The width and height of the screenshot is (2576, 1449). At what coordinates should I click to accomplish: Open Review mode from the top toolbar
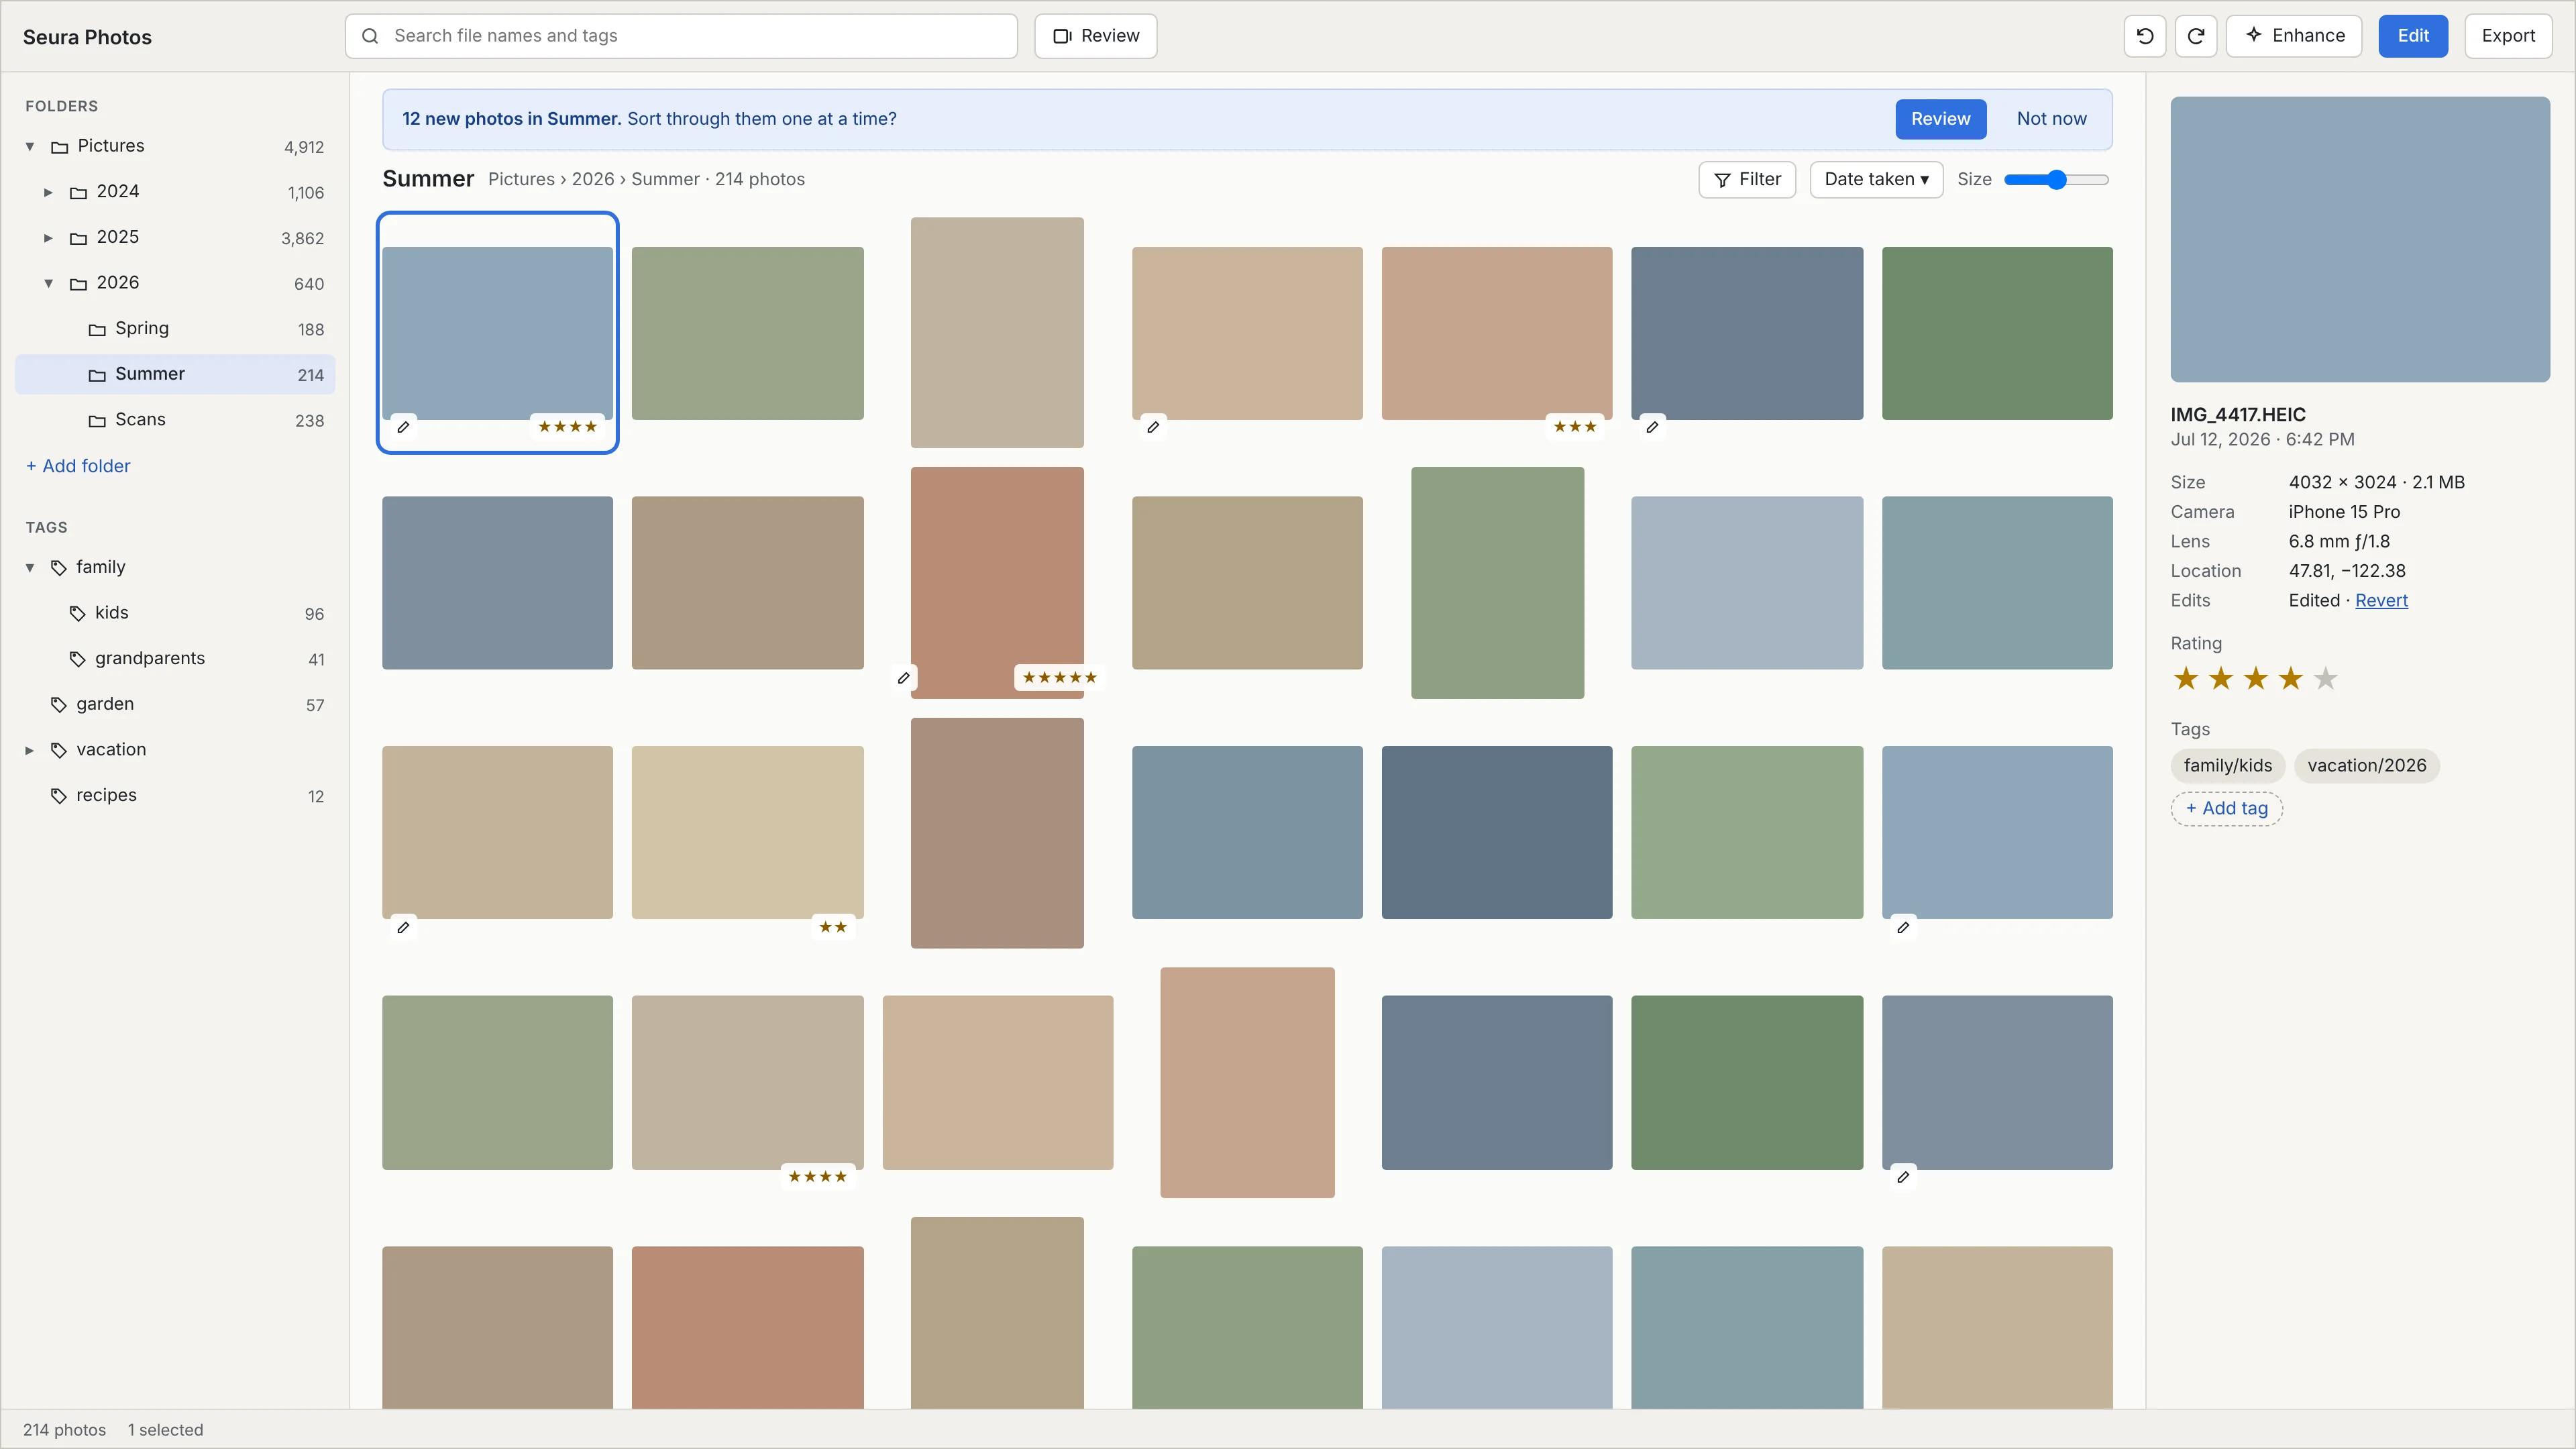[x=1096, y=36]
